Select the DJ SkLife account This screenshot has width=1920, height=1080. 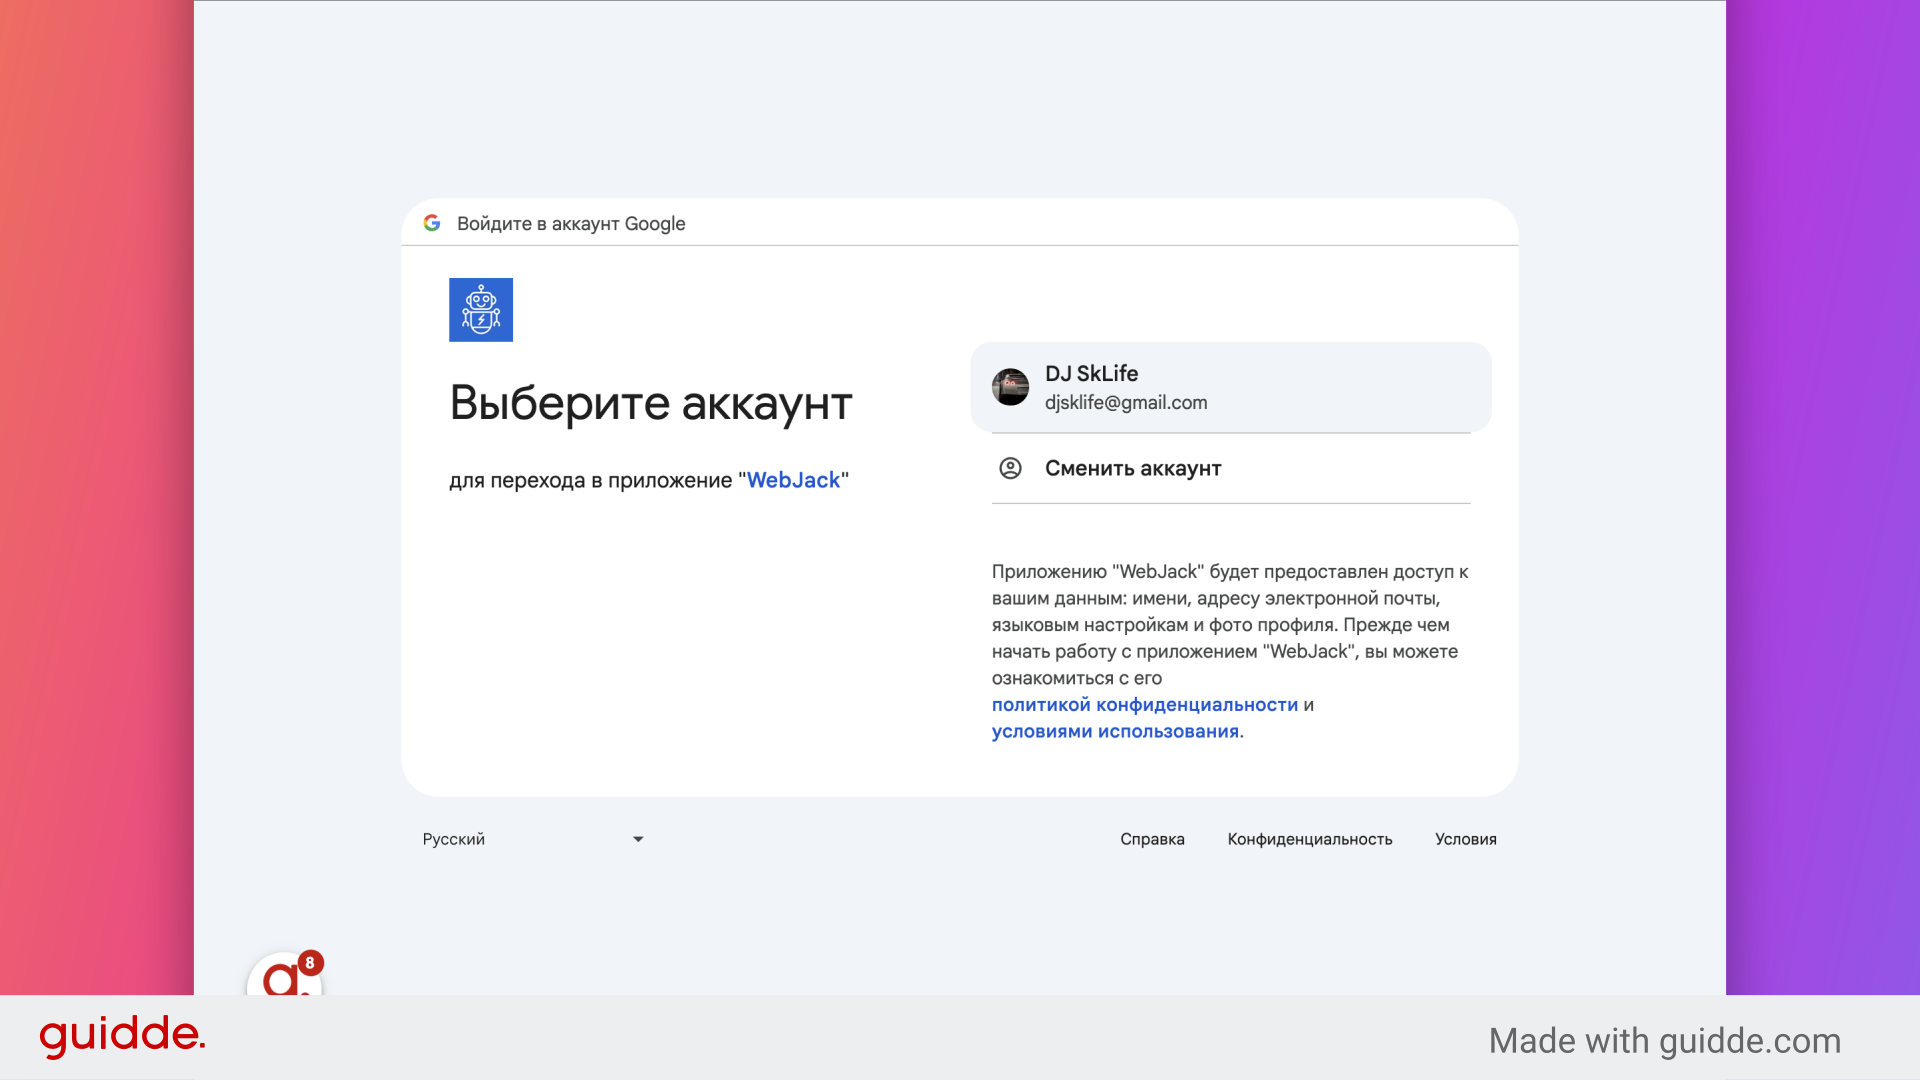(x=1230, y=387)
